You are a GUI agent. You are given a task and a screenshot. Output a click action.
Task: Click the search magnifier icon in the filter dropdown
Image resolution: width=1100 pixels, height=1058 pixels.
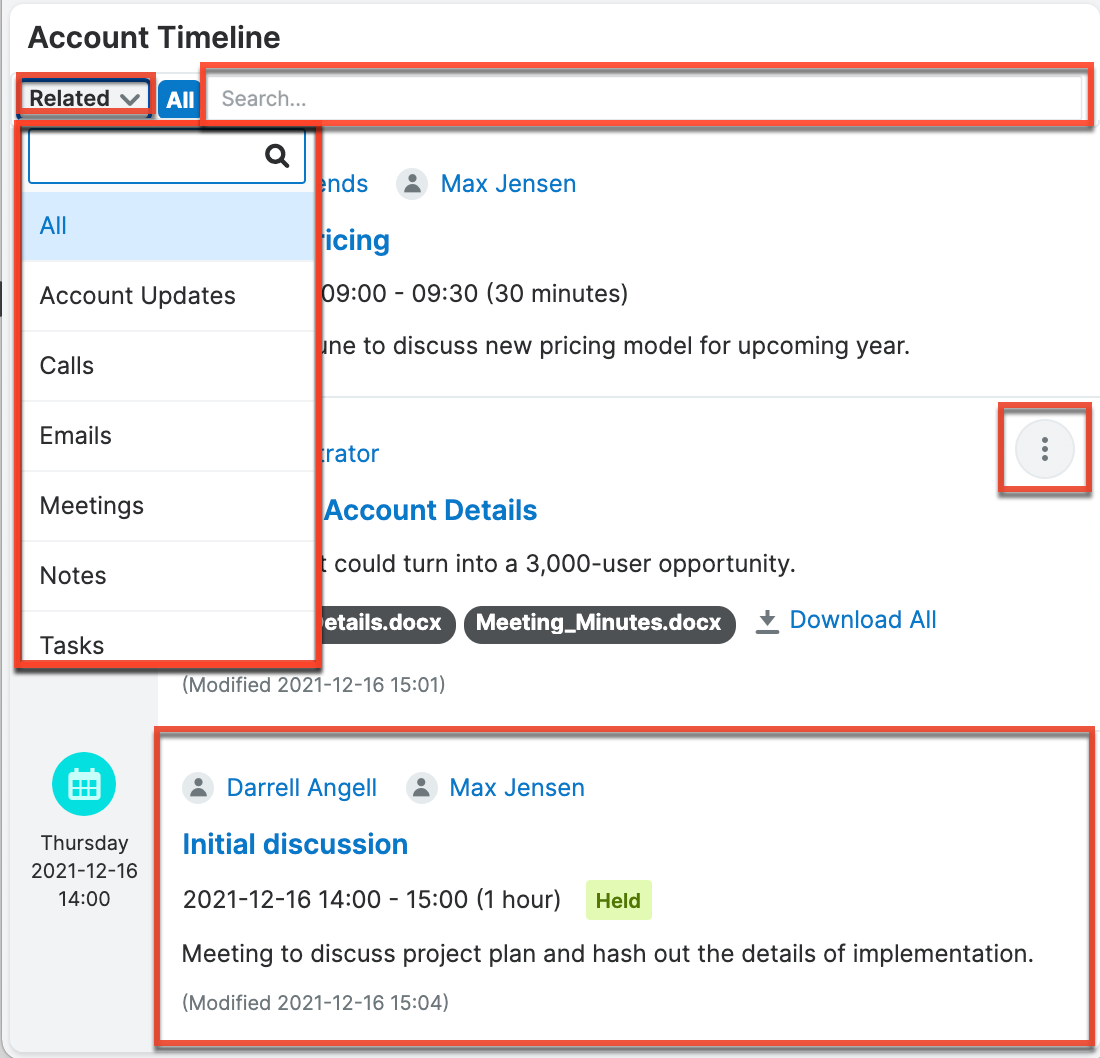click(276, 156)
